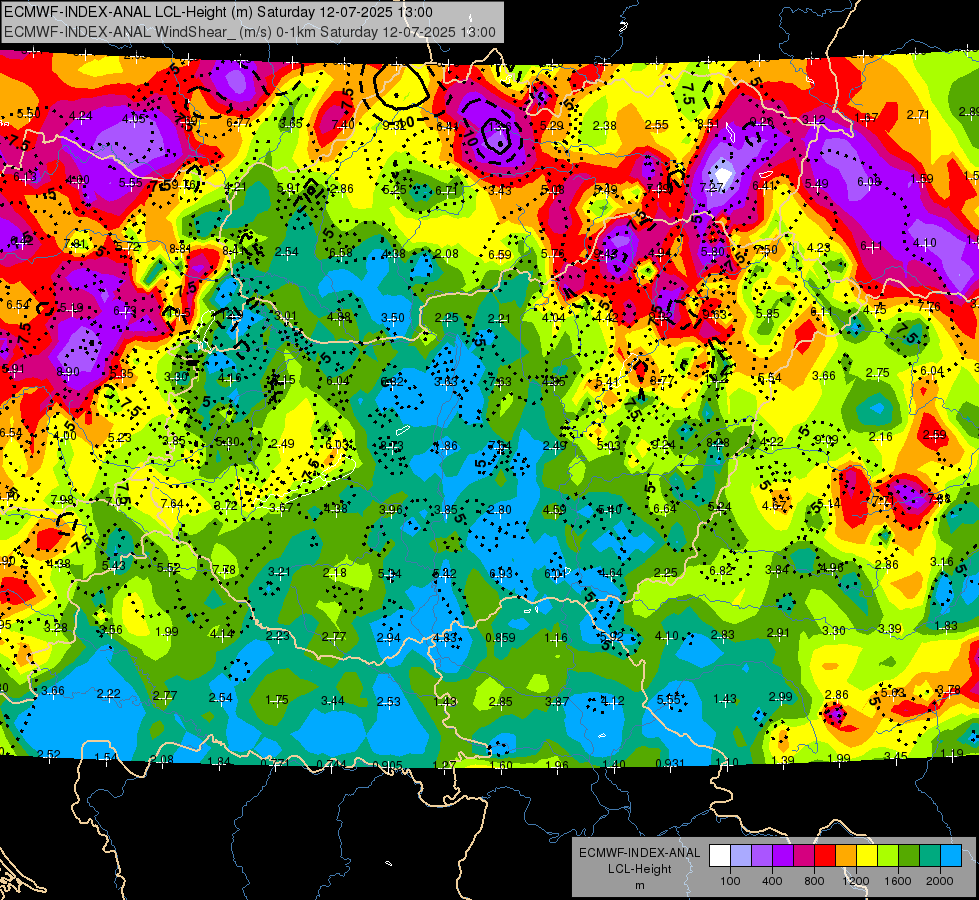
Task: Click the 2.22 wind shear value
Action: 109,694
